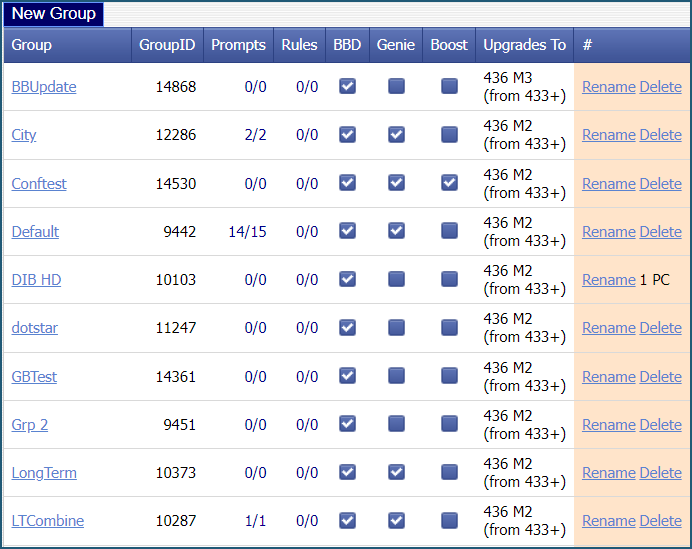Enable Boost checkbox for Default group
This screenshot has width=692, height=549.
[x=449, y=231]
